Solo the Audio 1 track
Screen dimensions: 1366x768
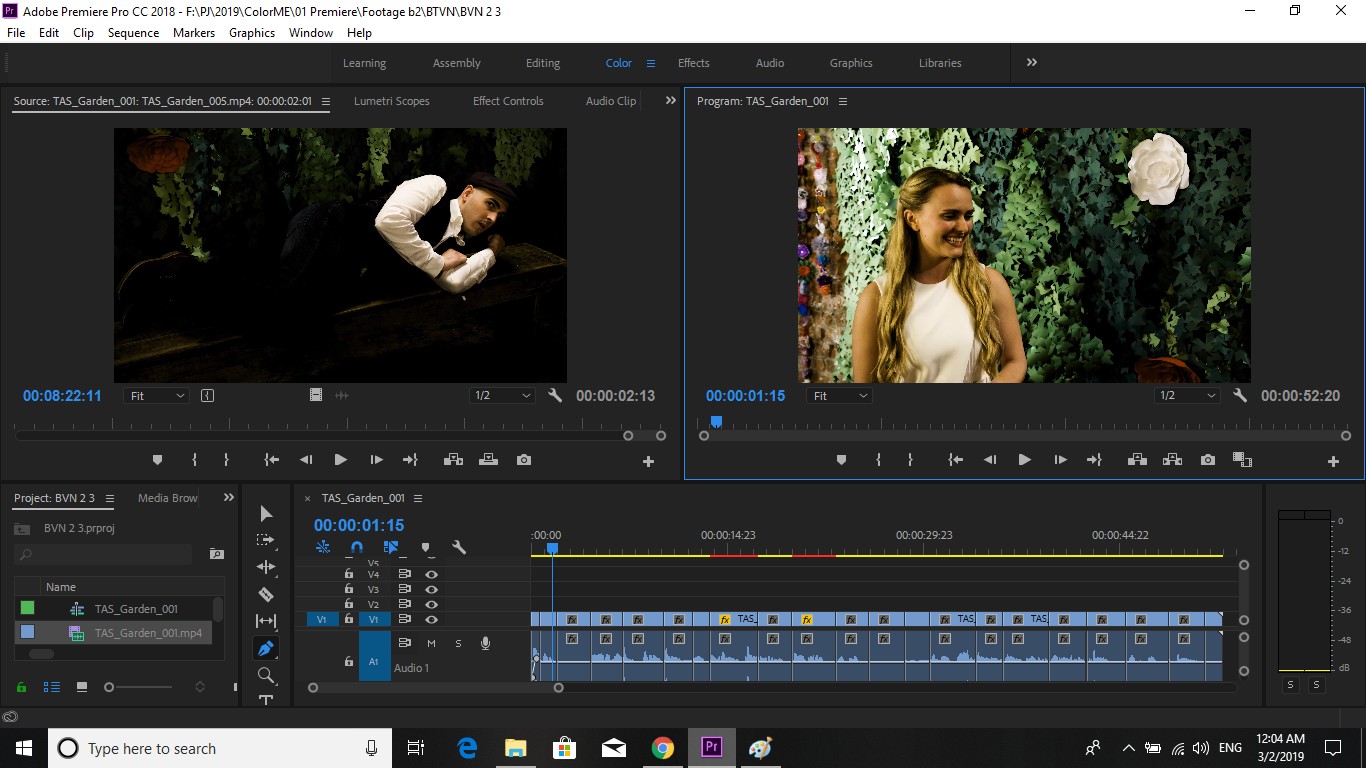(459, 643)
